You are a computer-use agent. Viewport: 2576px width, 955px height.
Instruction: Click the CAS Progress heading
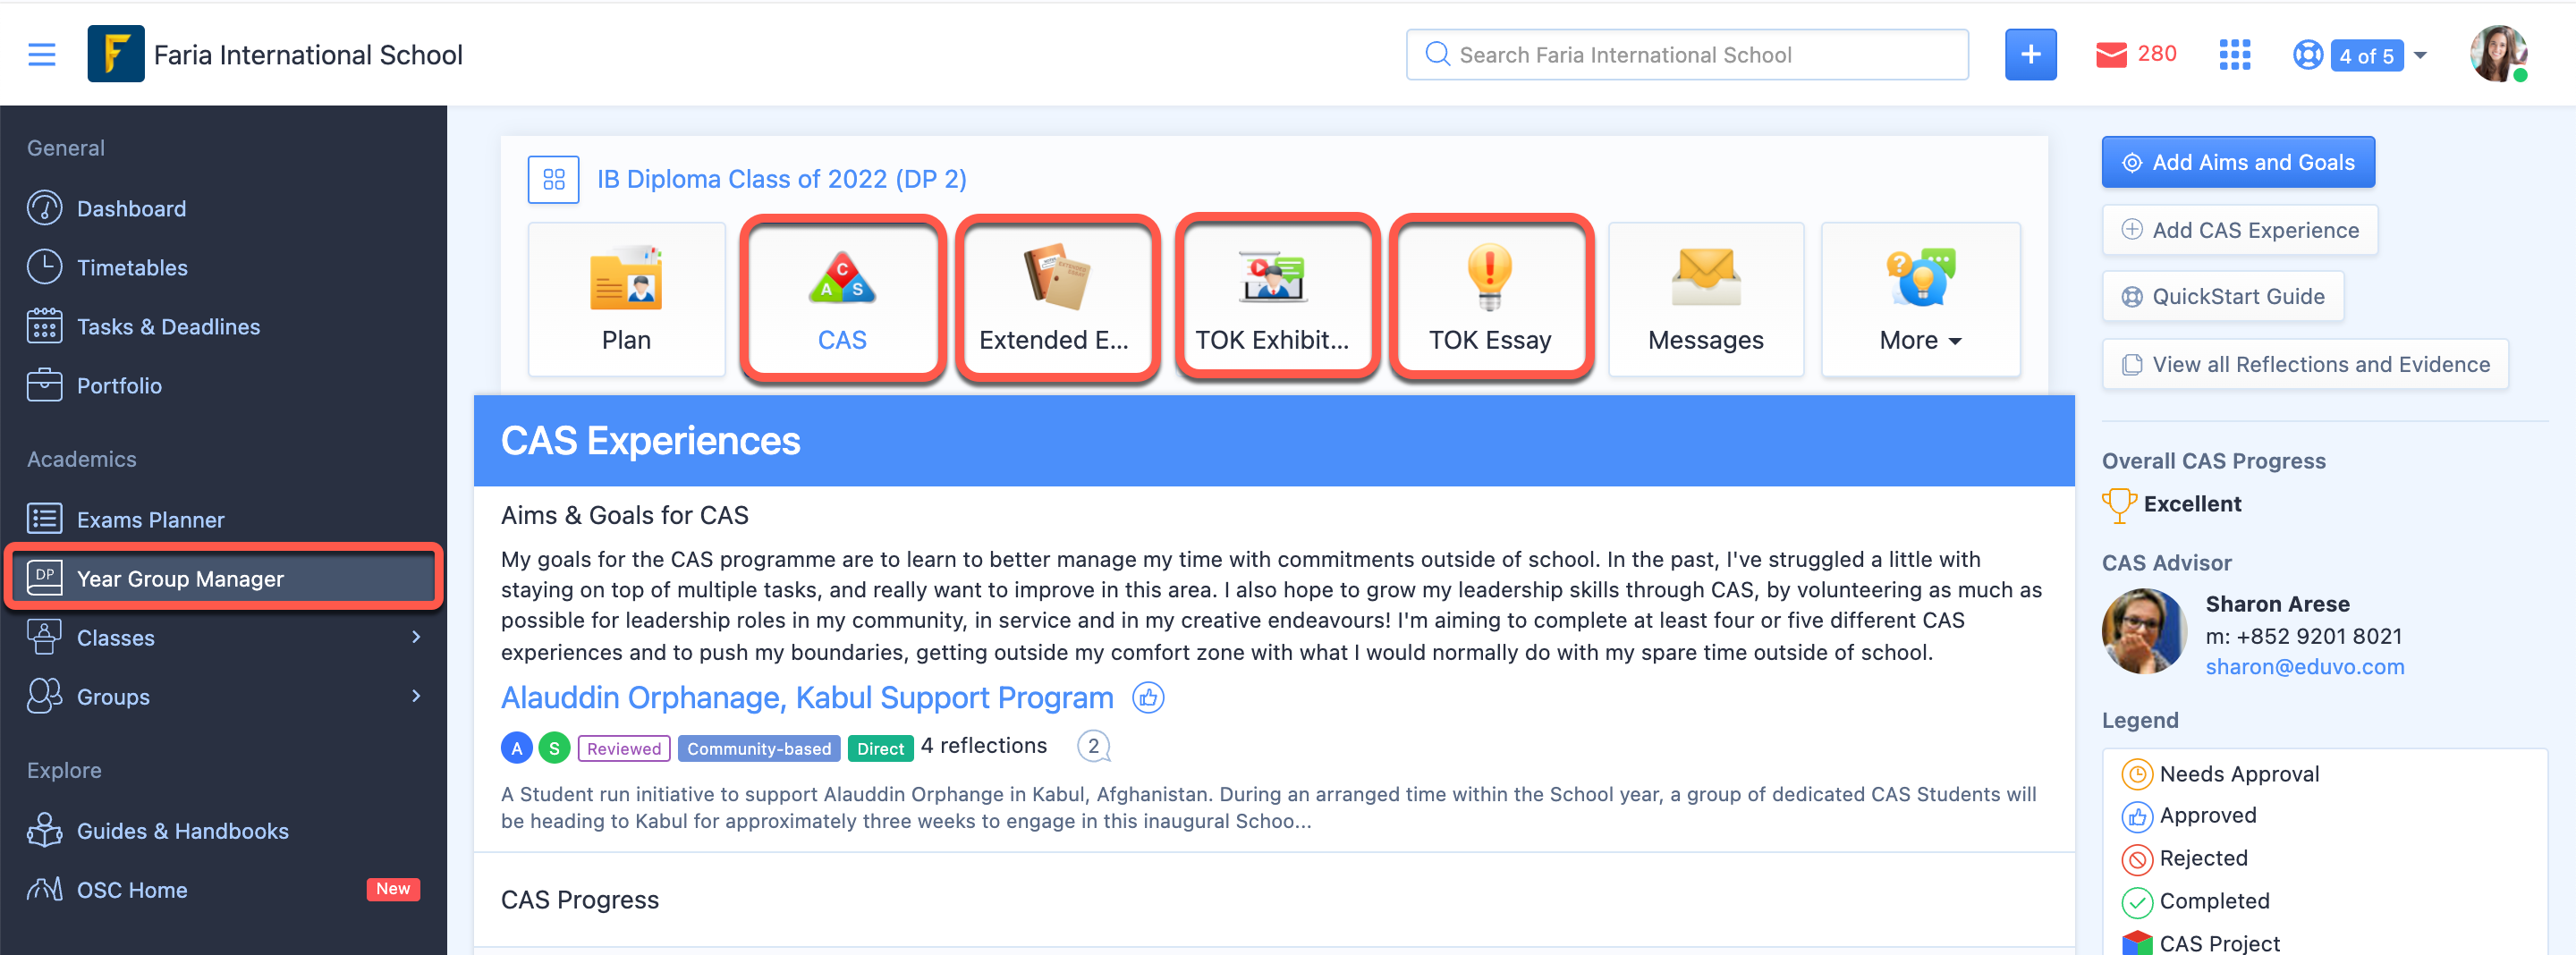coord(579,899)
